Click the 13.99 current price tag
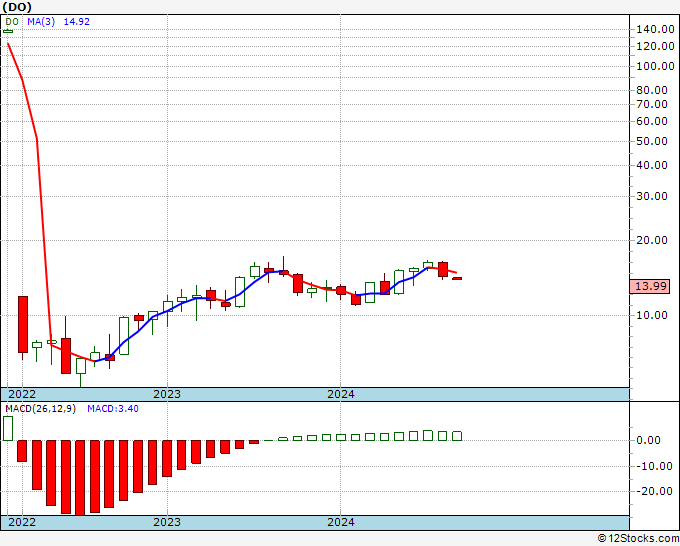This screenshot has width=680, height=546. click(x=650, y=286)
